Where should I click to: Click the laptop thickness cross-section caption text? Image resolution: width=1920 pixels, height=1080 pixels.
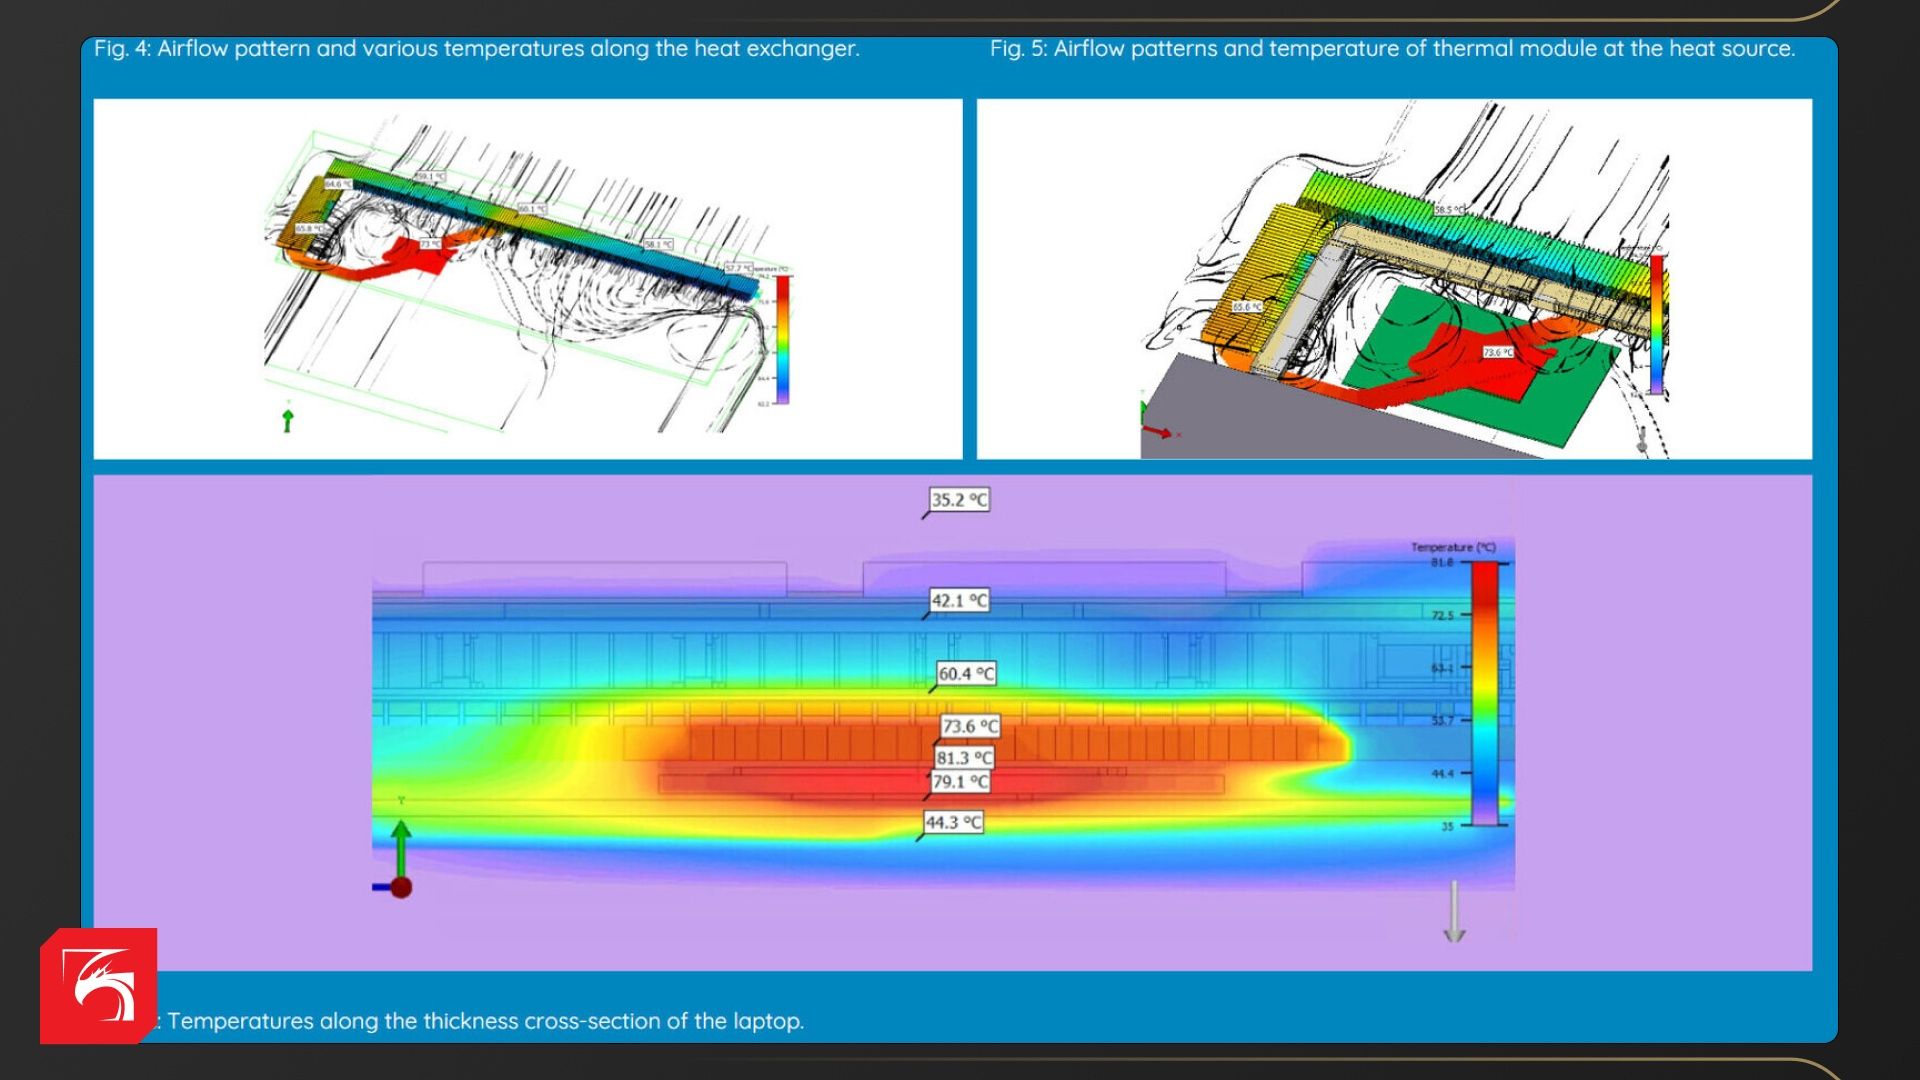pos(485,1021)
